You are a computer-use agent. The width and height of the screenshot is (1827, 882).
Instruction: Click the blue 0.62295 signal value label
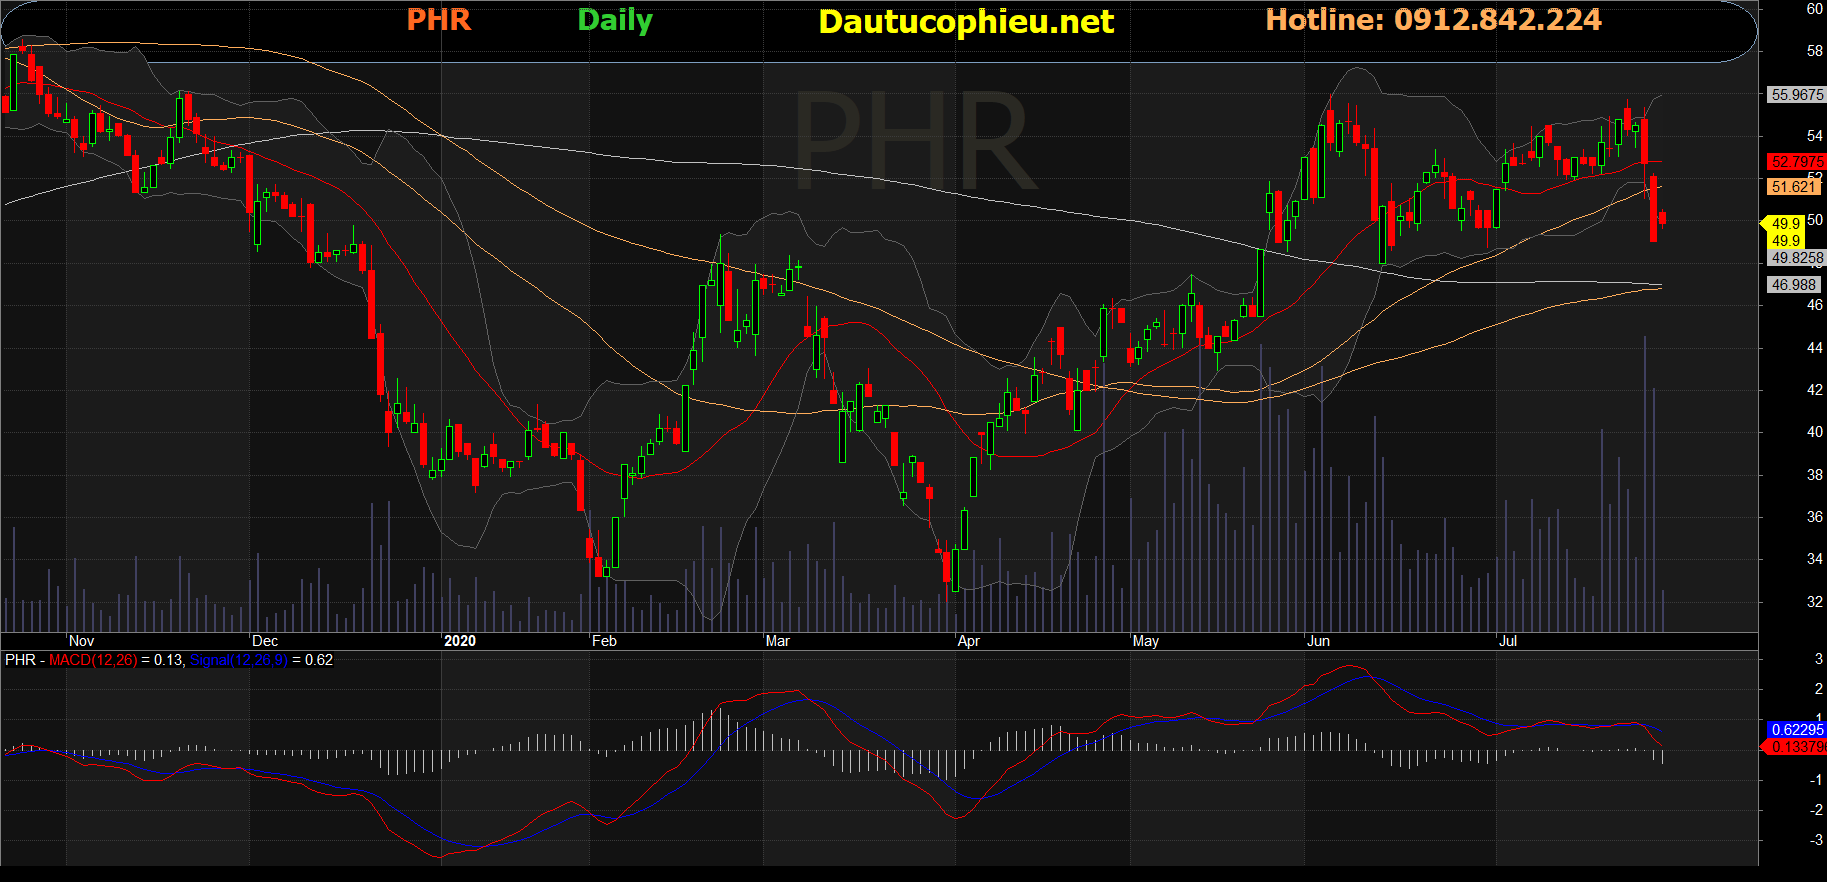coord(1796,730)
